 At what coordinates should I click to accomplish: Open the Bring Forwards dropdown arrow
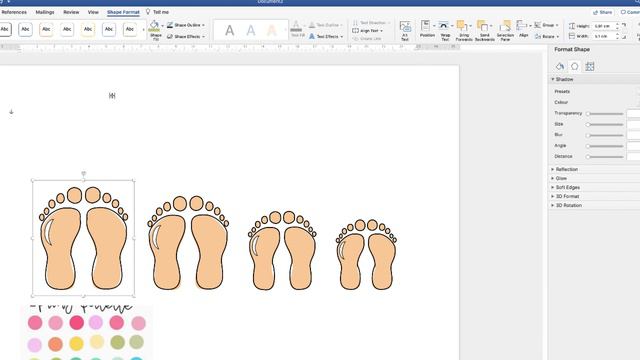click(471, 26)
